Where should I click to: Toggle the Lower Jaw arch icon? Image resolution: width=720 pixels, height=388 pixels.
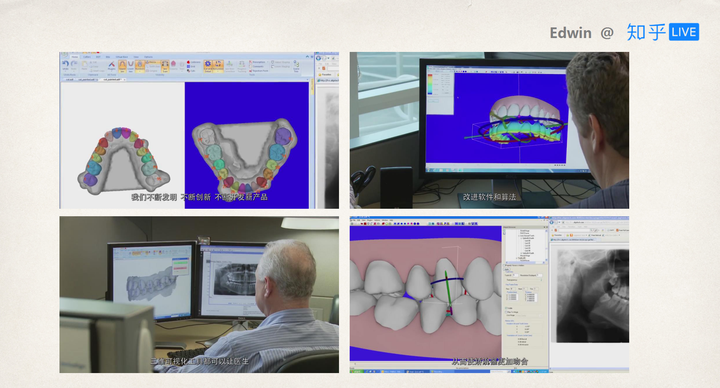pyautogui.click(x=131, y=64)
